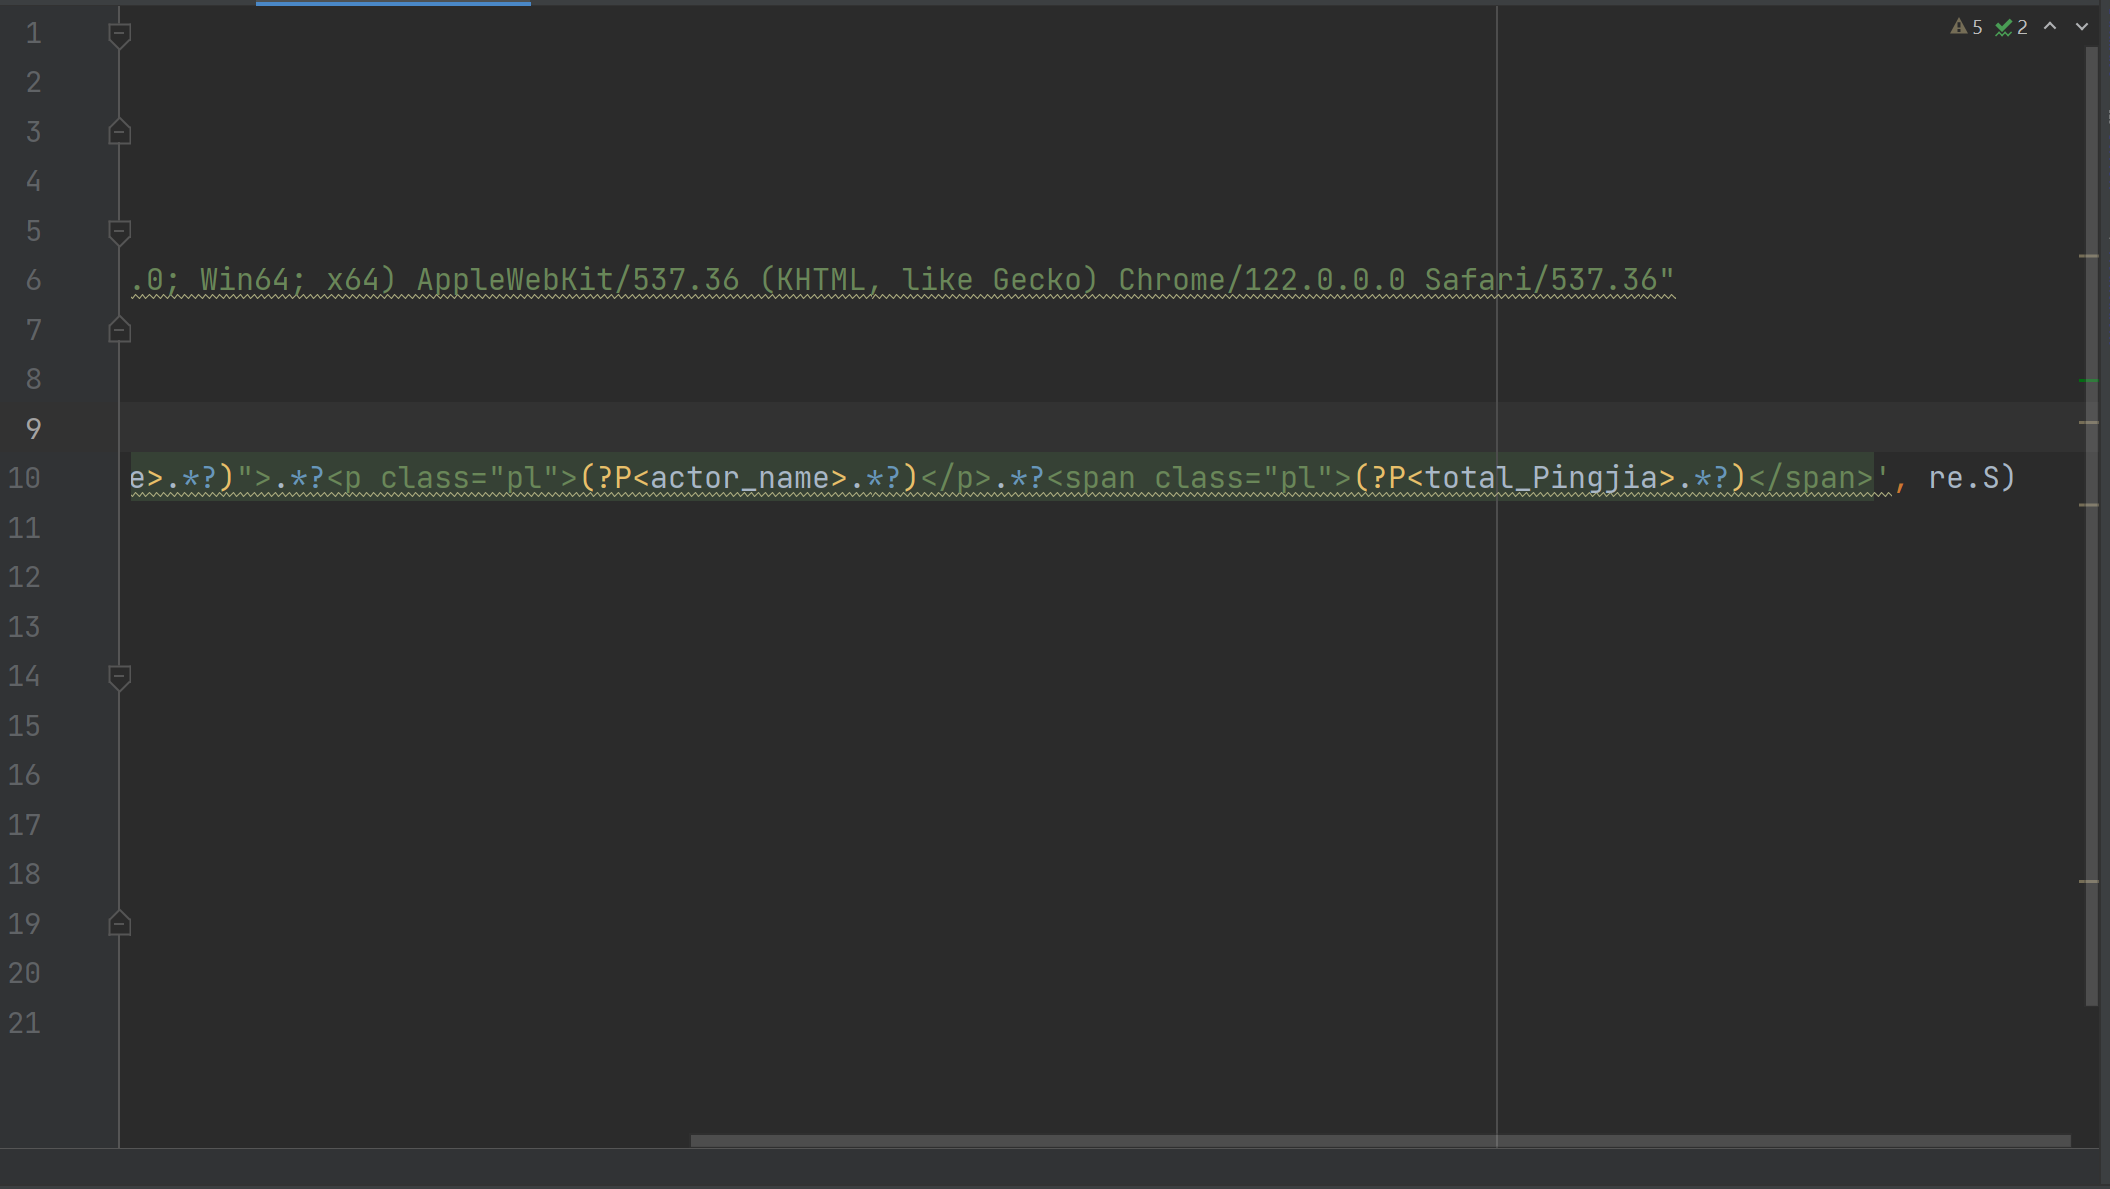This screenshot has height=1189, width=2110.
Task: Collapse the fold region at line 14
Action: [119, 677]
